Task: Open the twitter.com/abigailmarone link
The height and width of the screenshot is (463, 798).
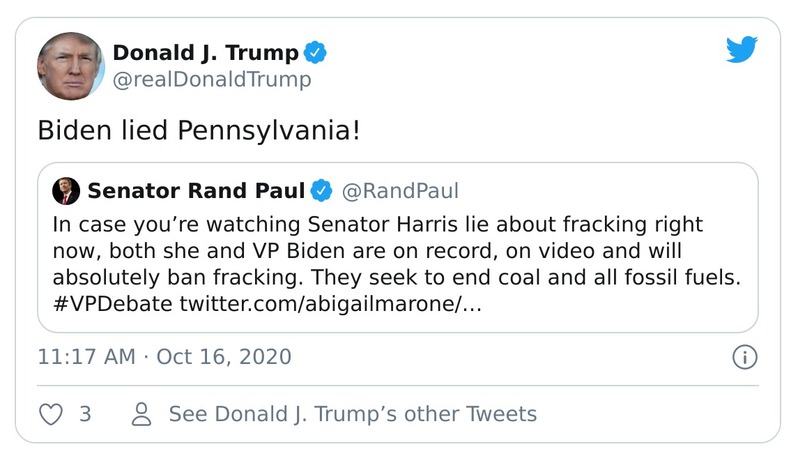Action: point(330,304)
